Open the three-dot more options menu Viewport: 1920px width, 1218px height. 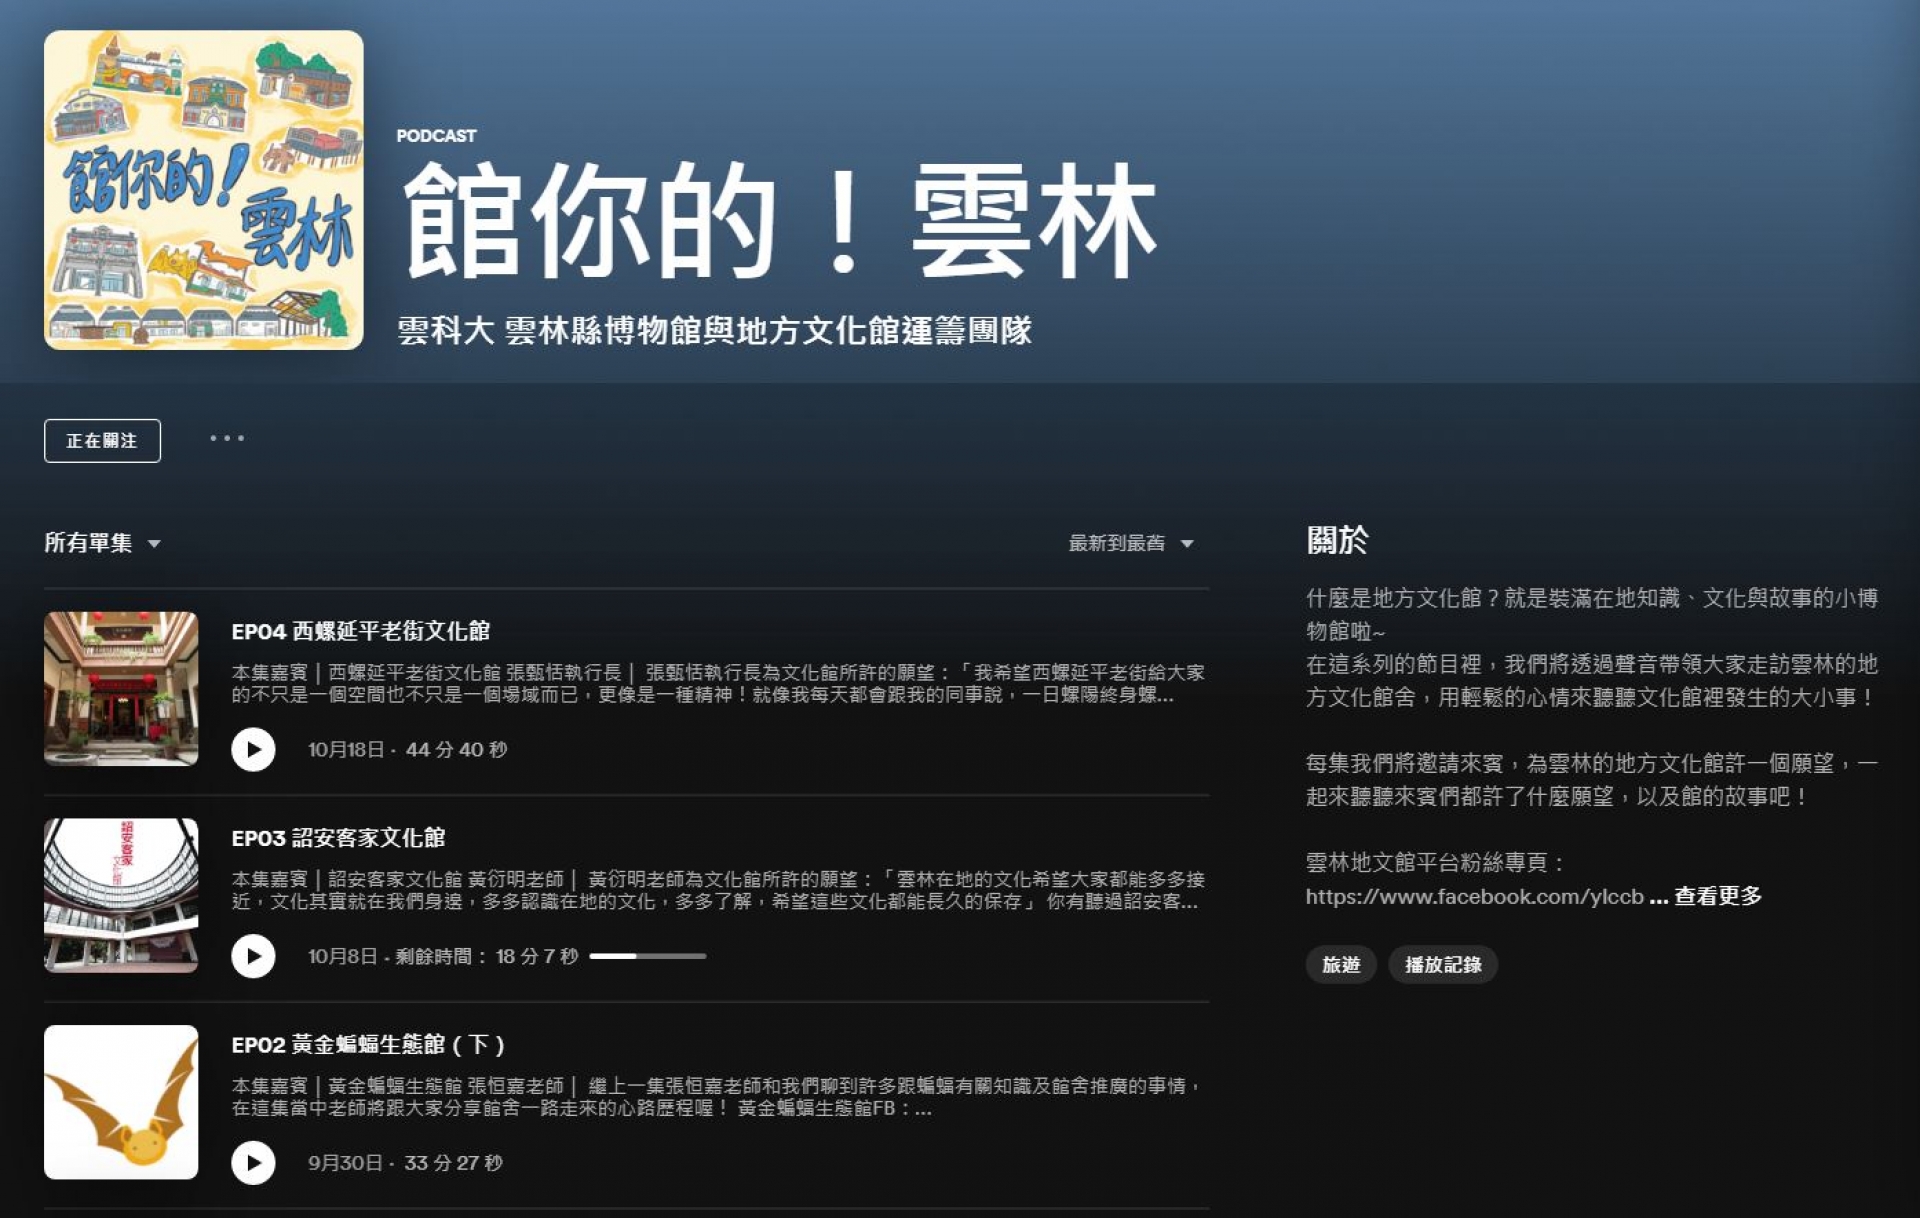tap(227, 439)
